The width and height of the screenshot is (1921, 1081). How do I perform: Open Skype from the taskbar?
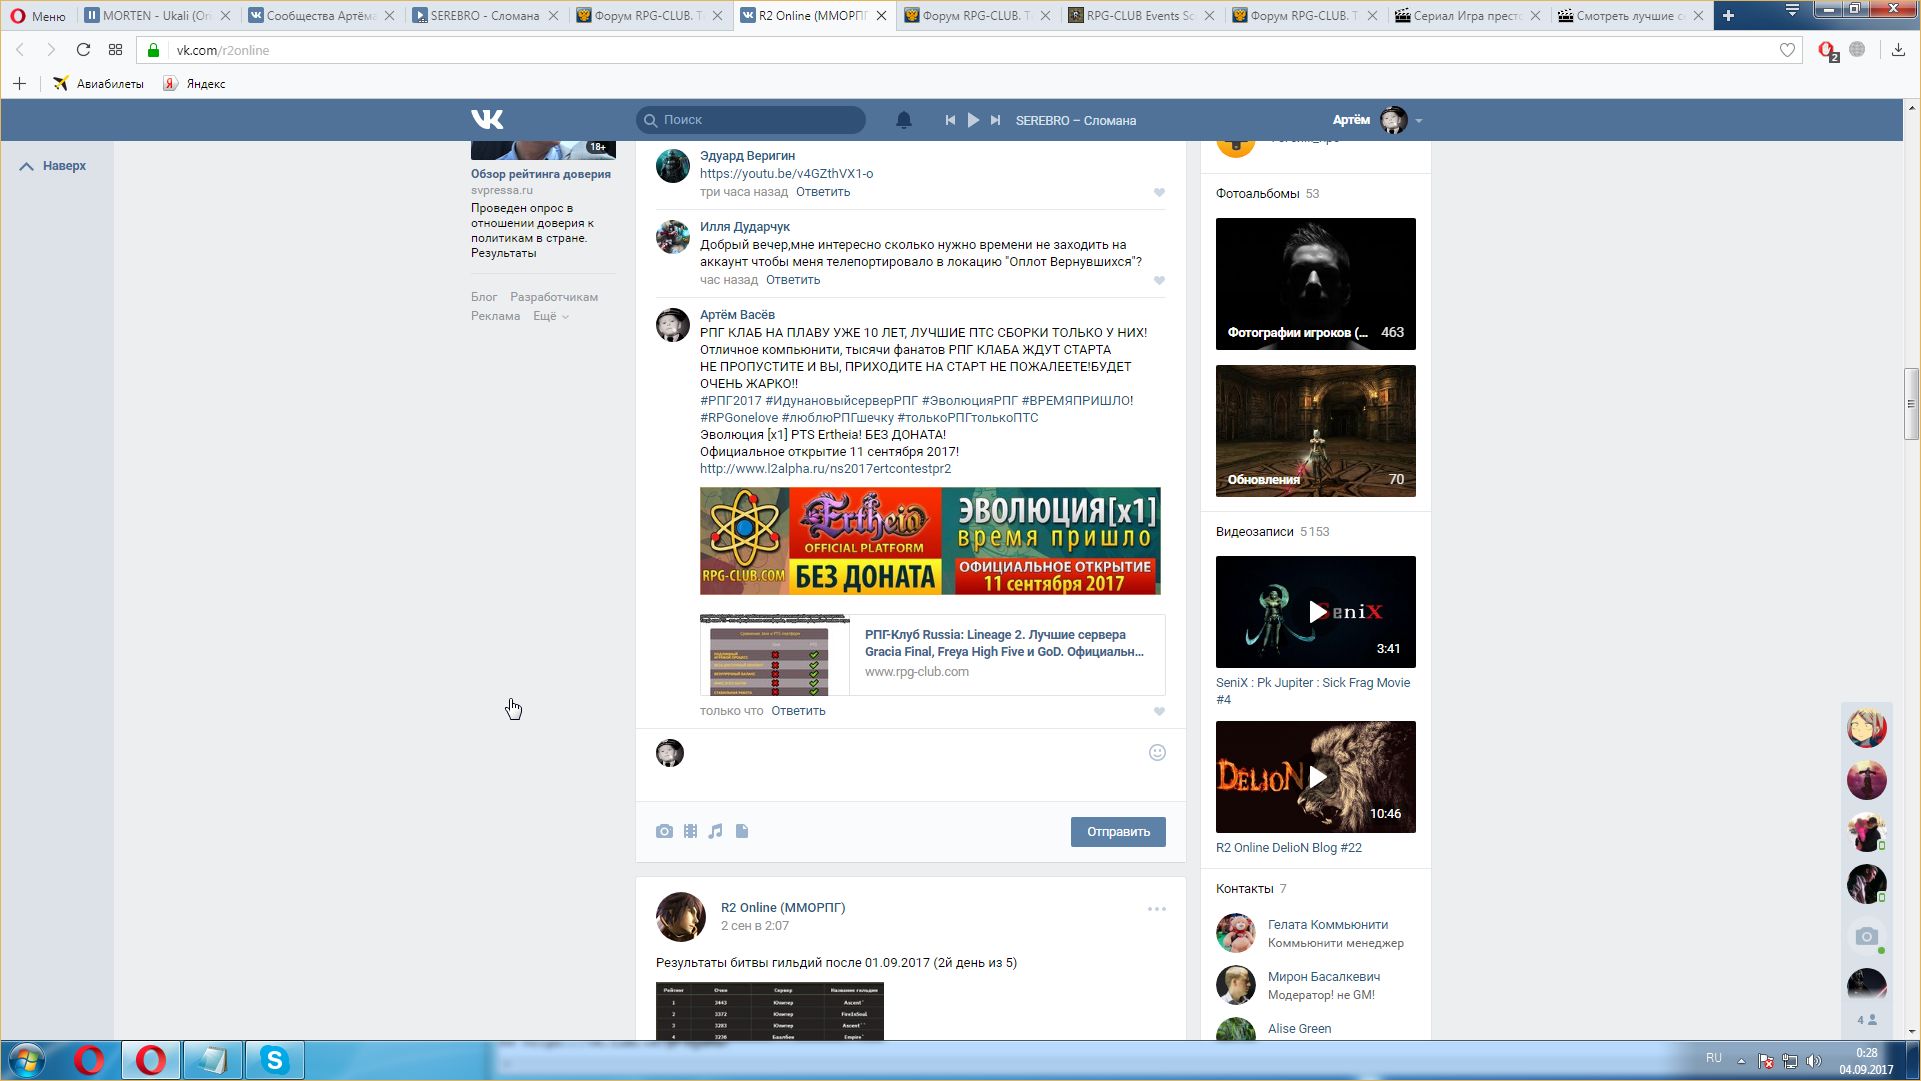[x=274, y=1060]
